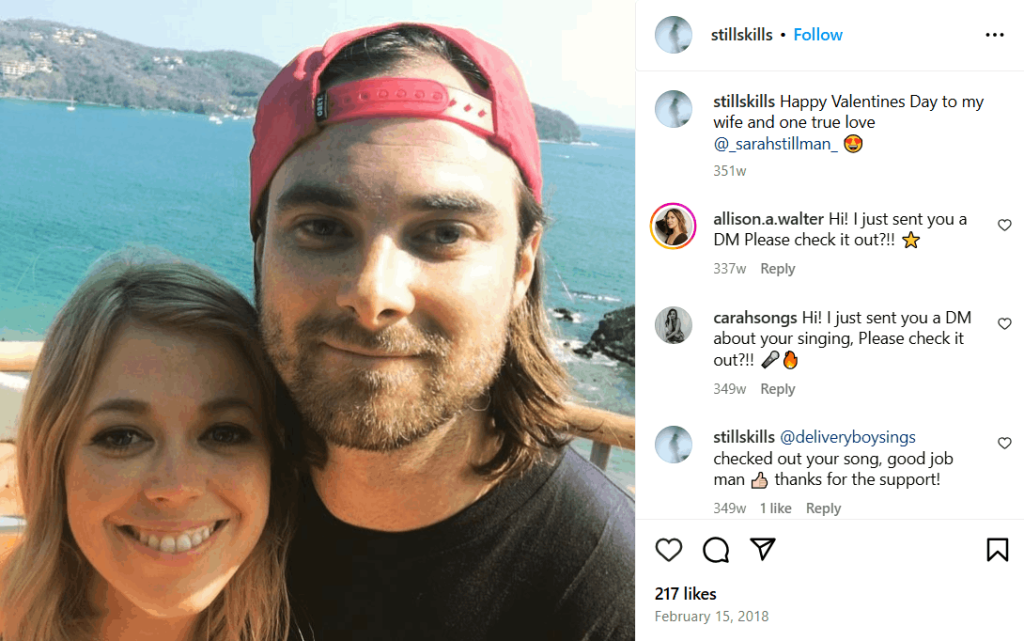
Task: Save the post with the bookmark icon
Action: point(997,550)
